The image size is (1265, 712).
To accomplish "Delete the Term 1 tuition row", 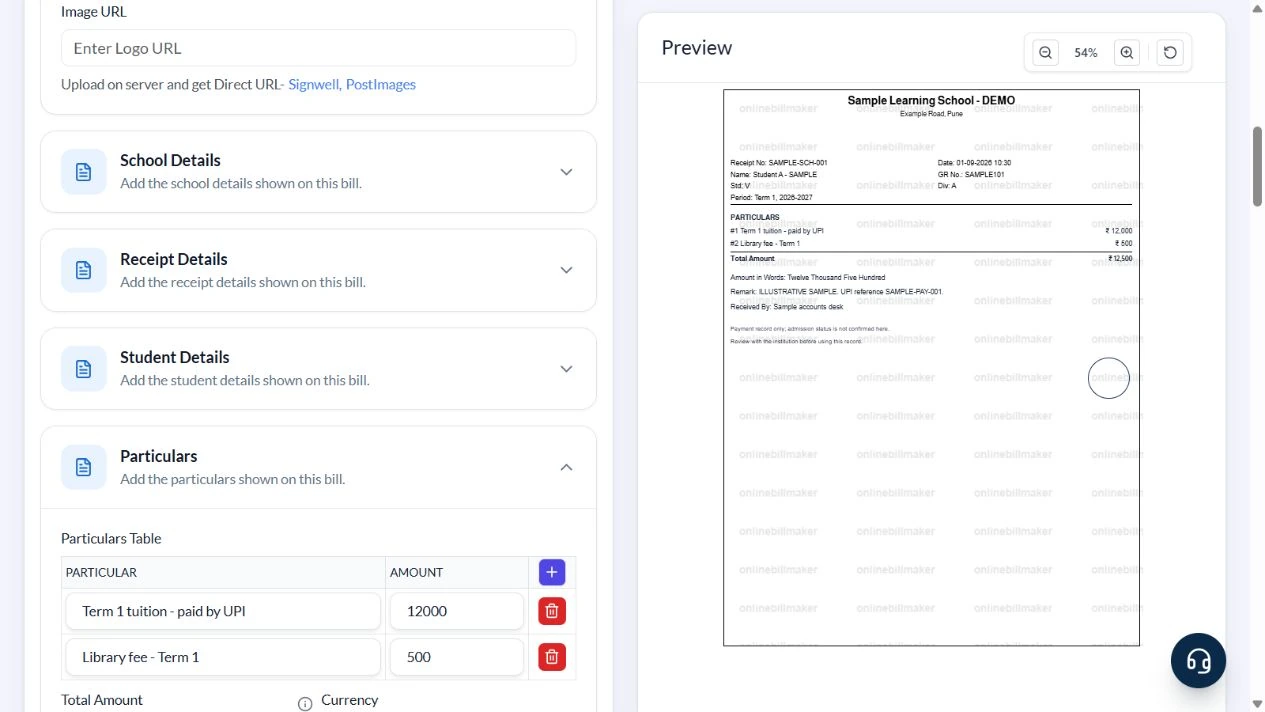I will pos(552,611).
